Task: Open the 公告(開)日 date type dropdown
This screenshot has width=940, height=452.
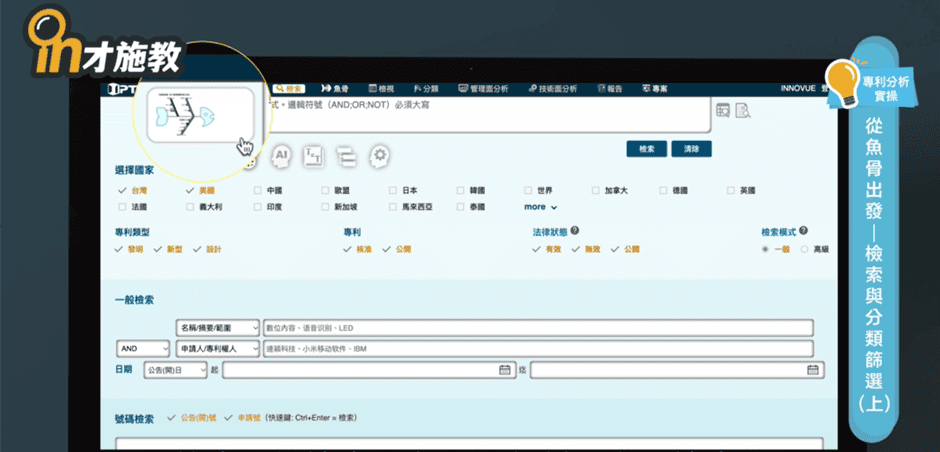Action: click(175, 370)
